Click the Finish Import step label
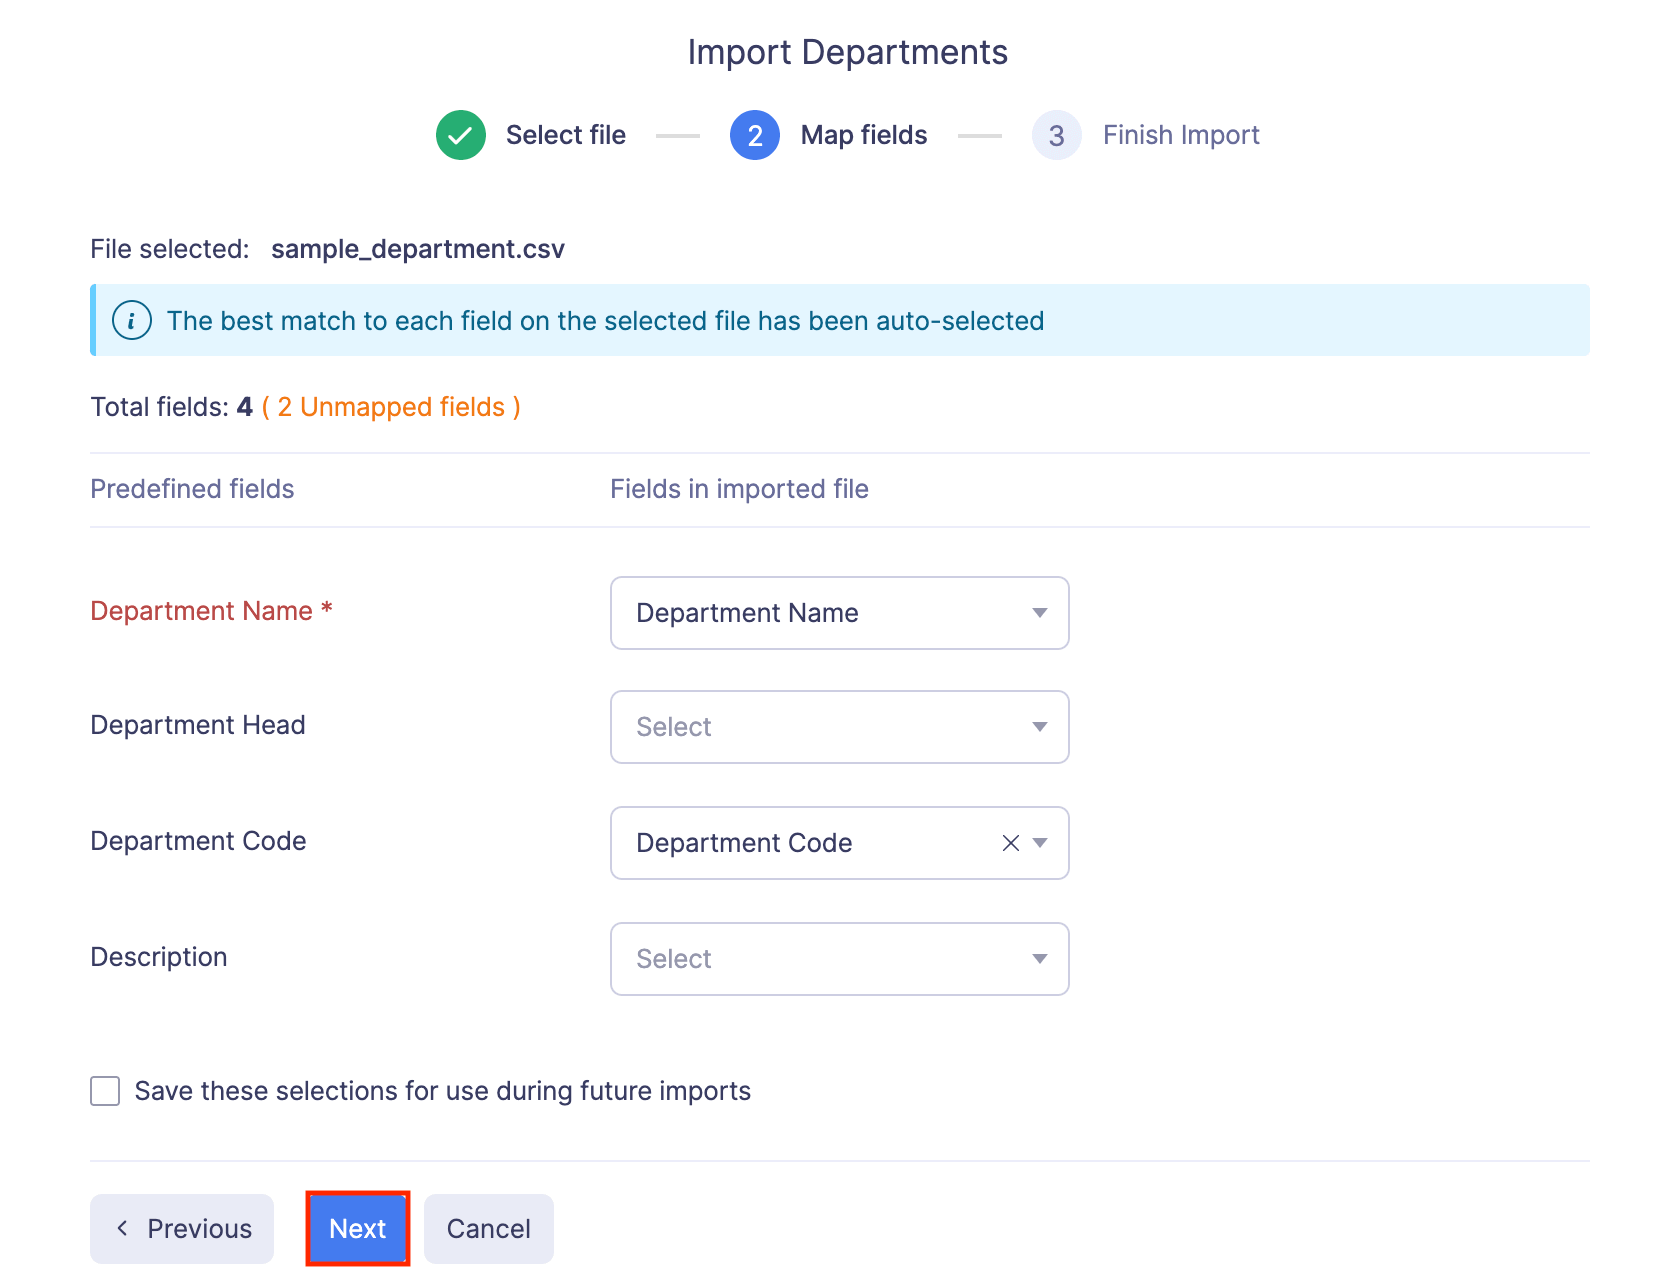 [1180, 135]
